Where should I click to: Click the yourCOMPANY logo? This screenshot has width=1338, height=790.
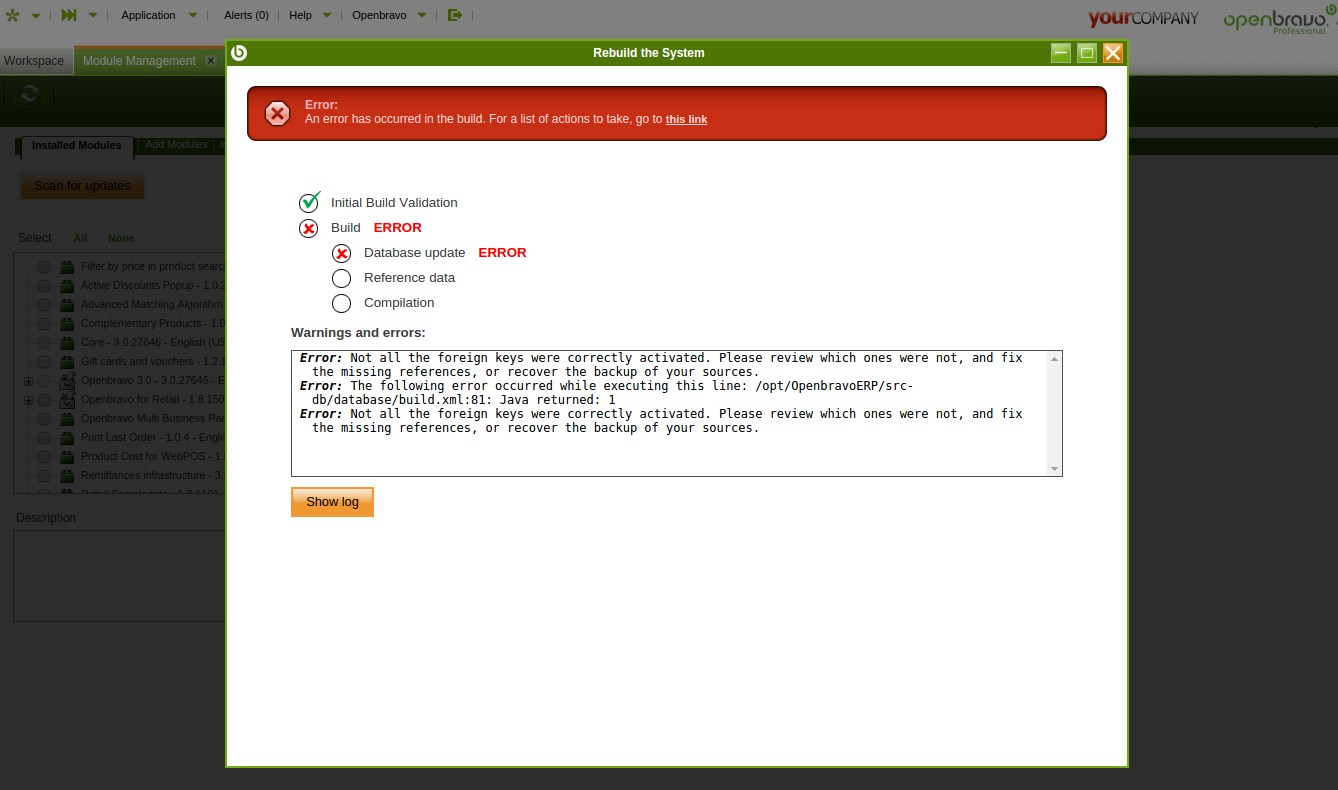[x=1143, y=18]
